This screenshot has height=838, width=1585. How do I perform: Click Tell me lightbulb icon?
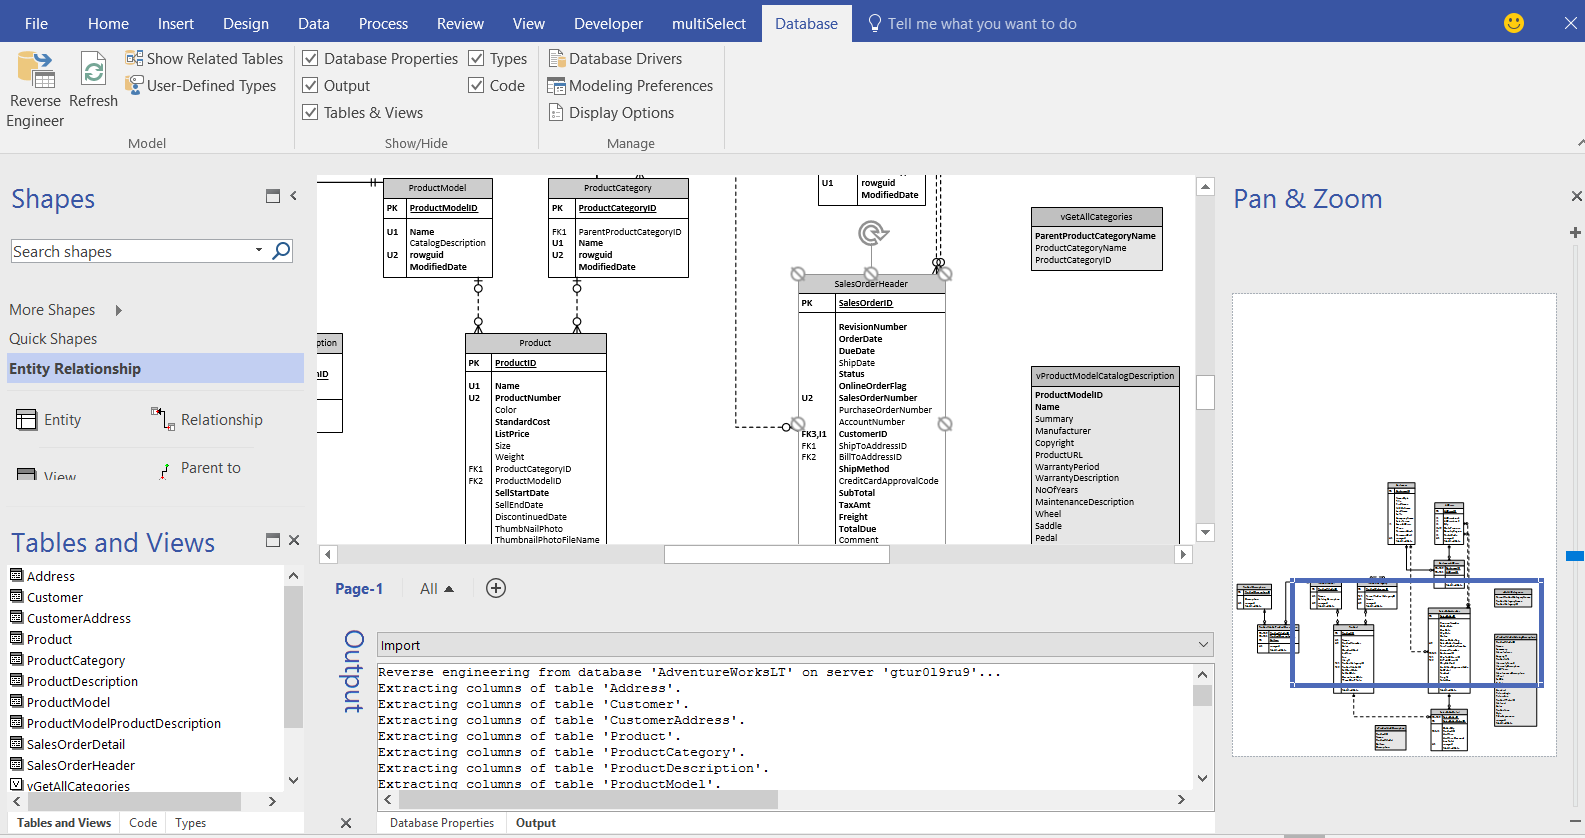pyautogui.click(x=875, y=23)
